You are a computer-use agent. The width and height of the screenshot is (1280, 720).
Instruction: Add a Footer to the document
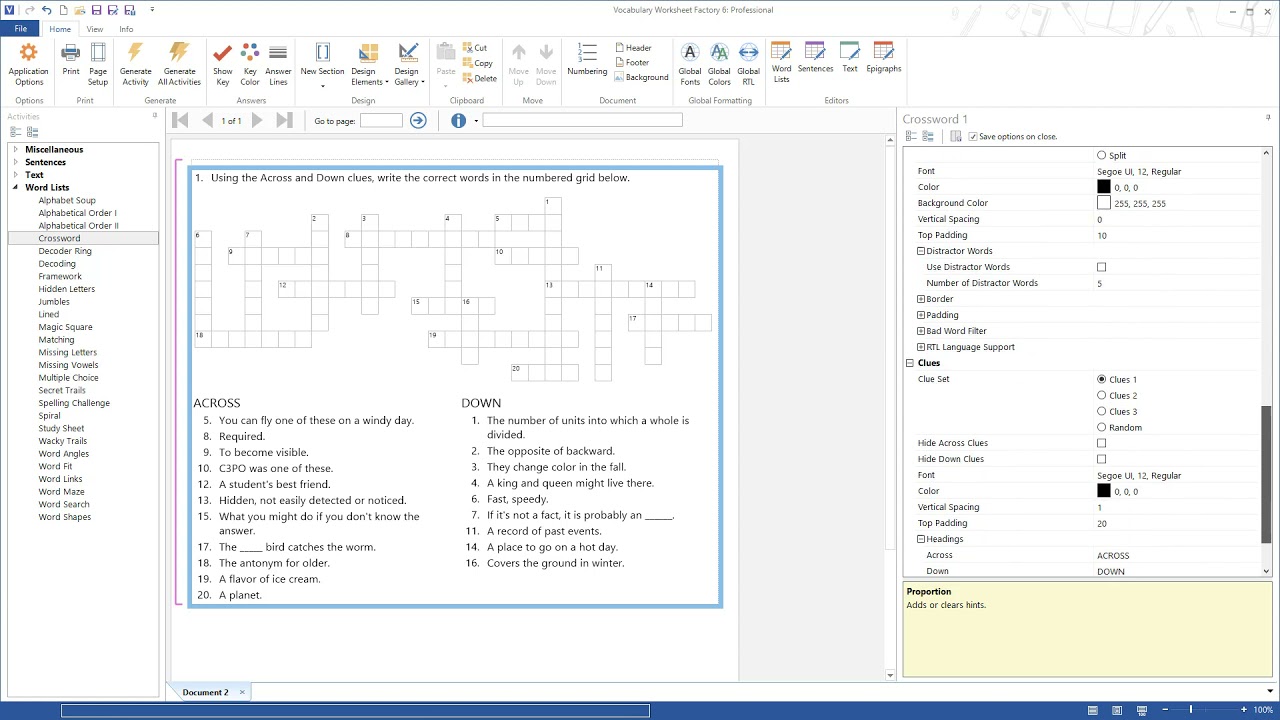(632, 62)
